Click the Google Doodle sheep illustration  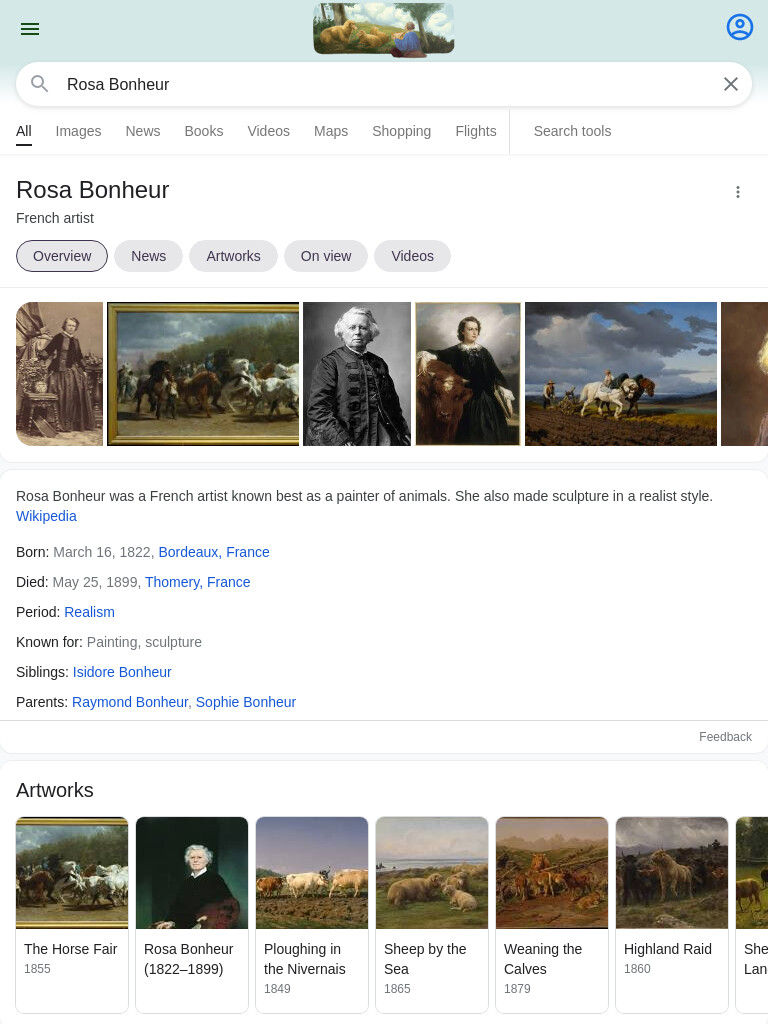point(384,29)
